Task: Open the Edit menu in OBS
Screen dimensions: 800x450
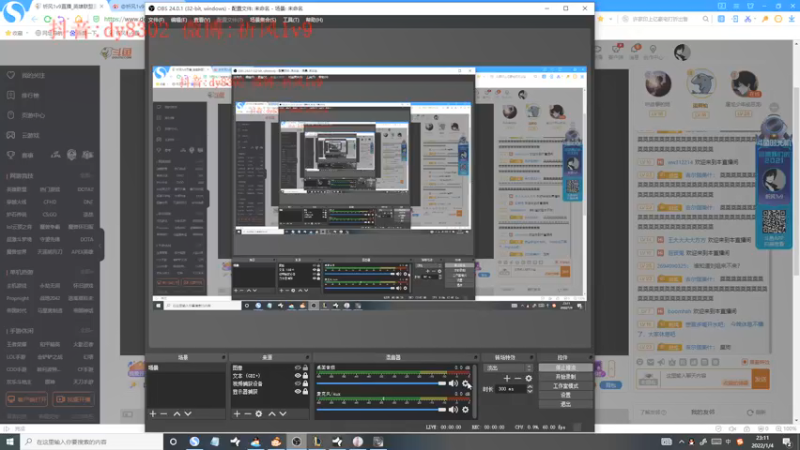Action: coord(179,20)
